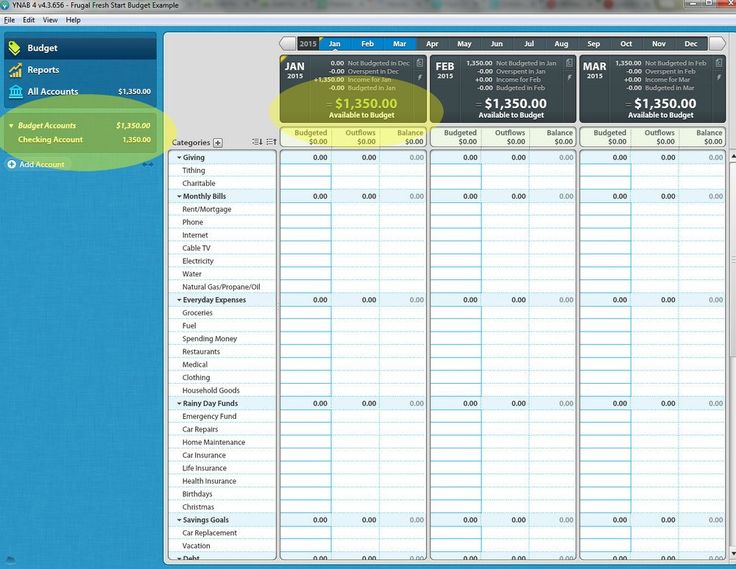Go to next months arrow
This screenshot has width=736, height=569.
coord(717,44)
